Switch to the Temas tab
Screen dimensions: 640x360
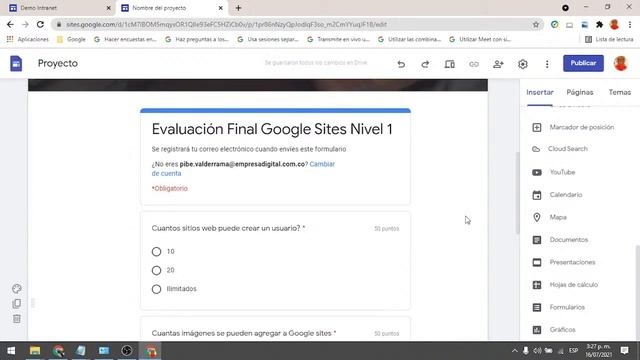click(x=620, y=92)
